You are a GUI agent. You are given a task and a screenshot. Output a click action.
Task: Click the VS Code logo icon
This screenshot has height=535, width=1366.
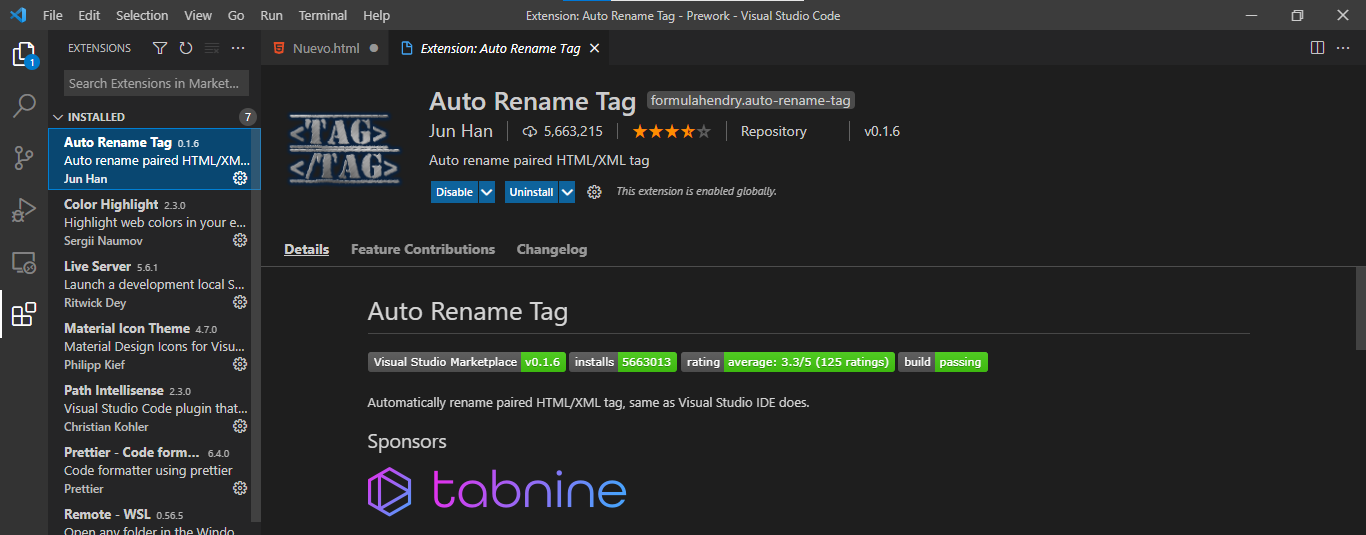[x=18, y=15]
